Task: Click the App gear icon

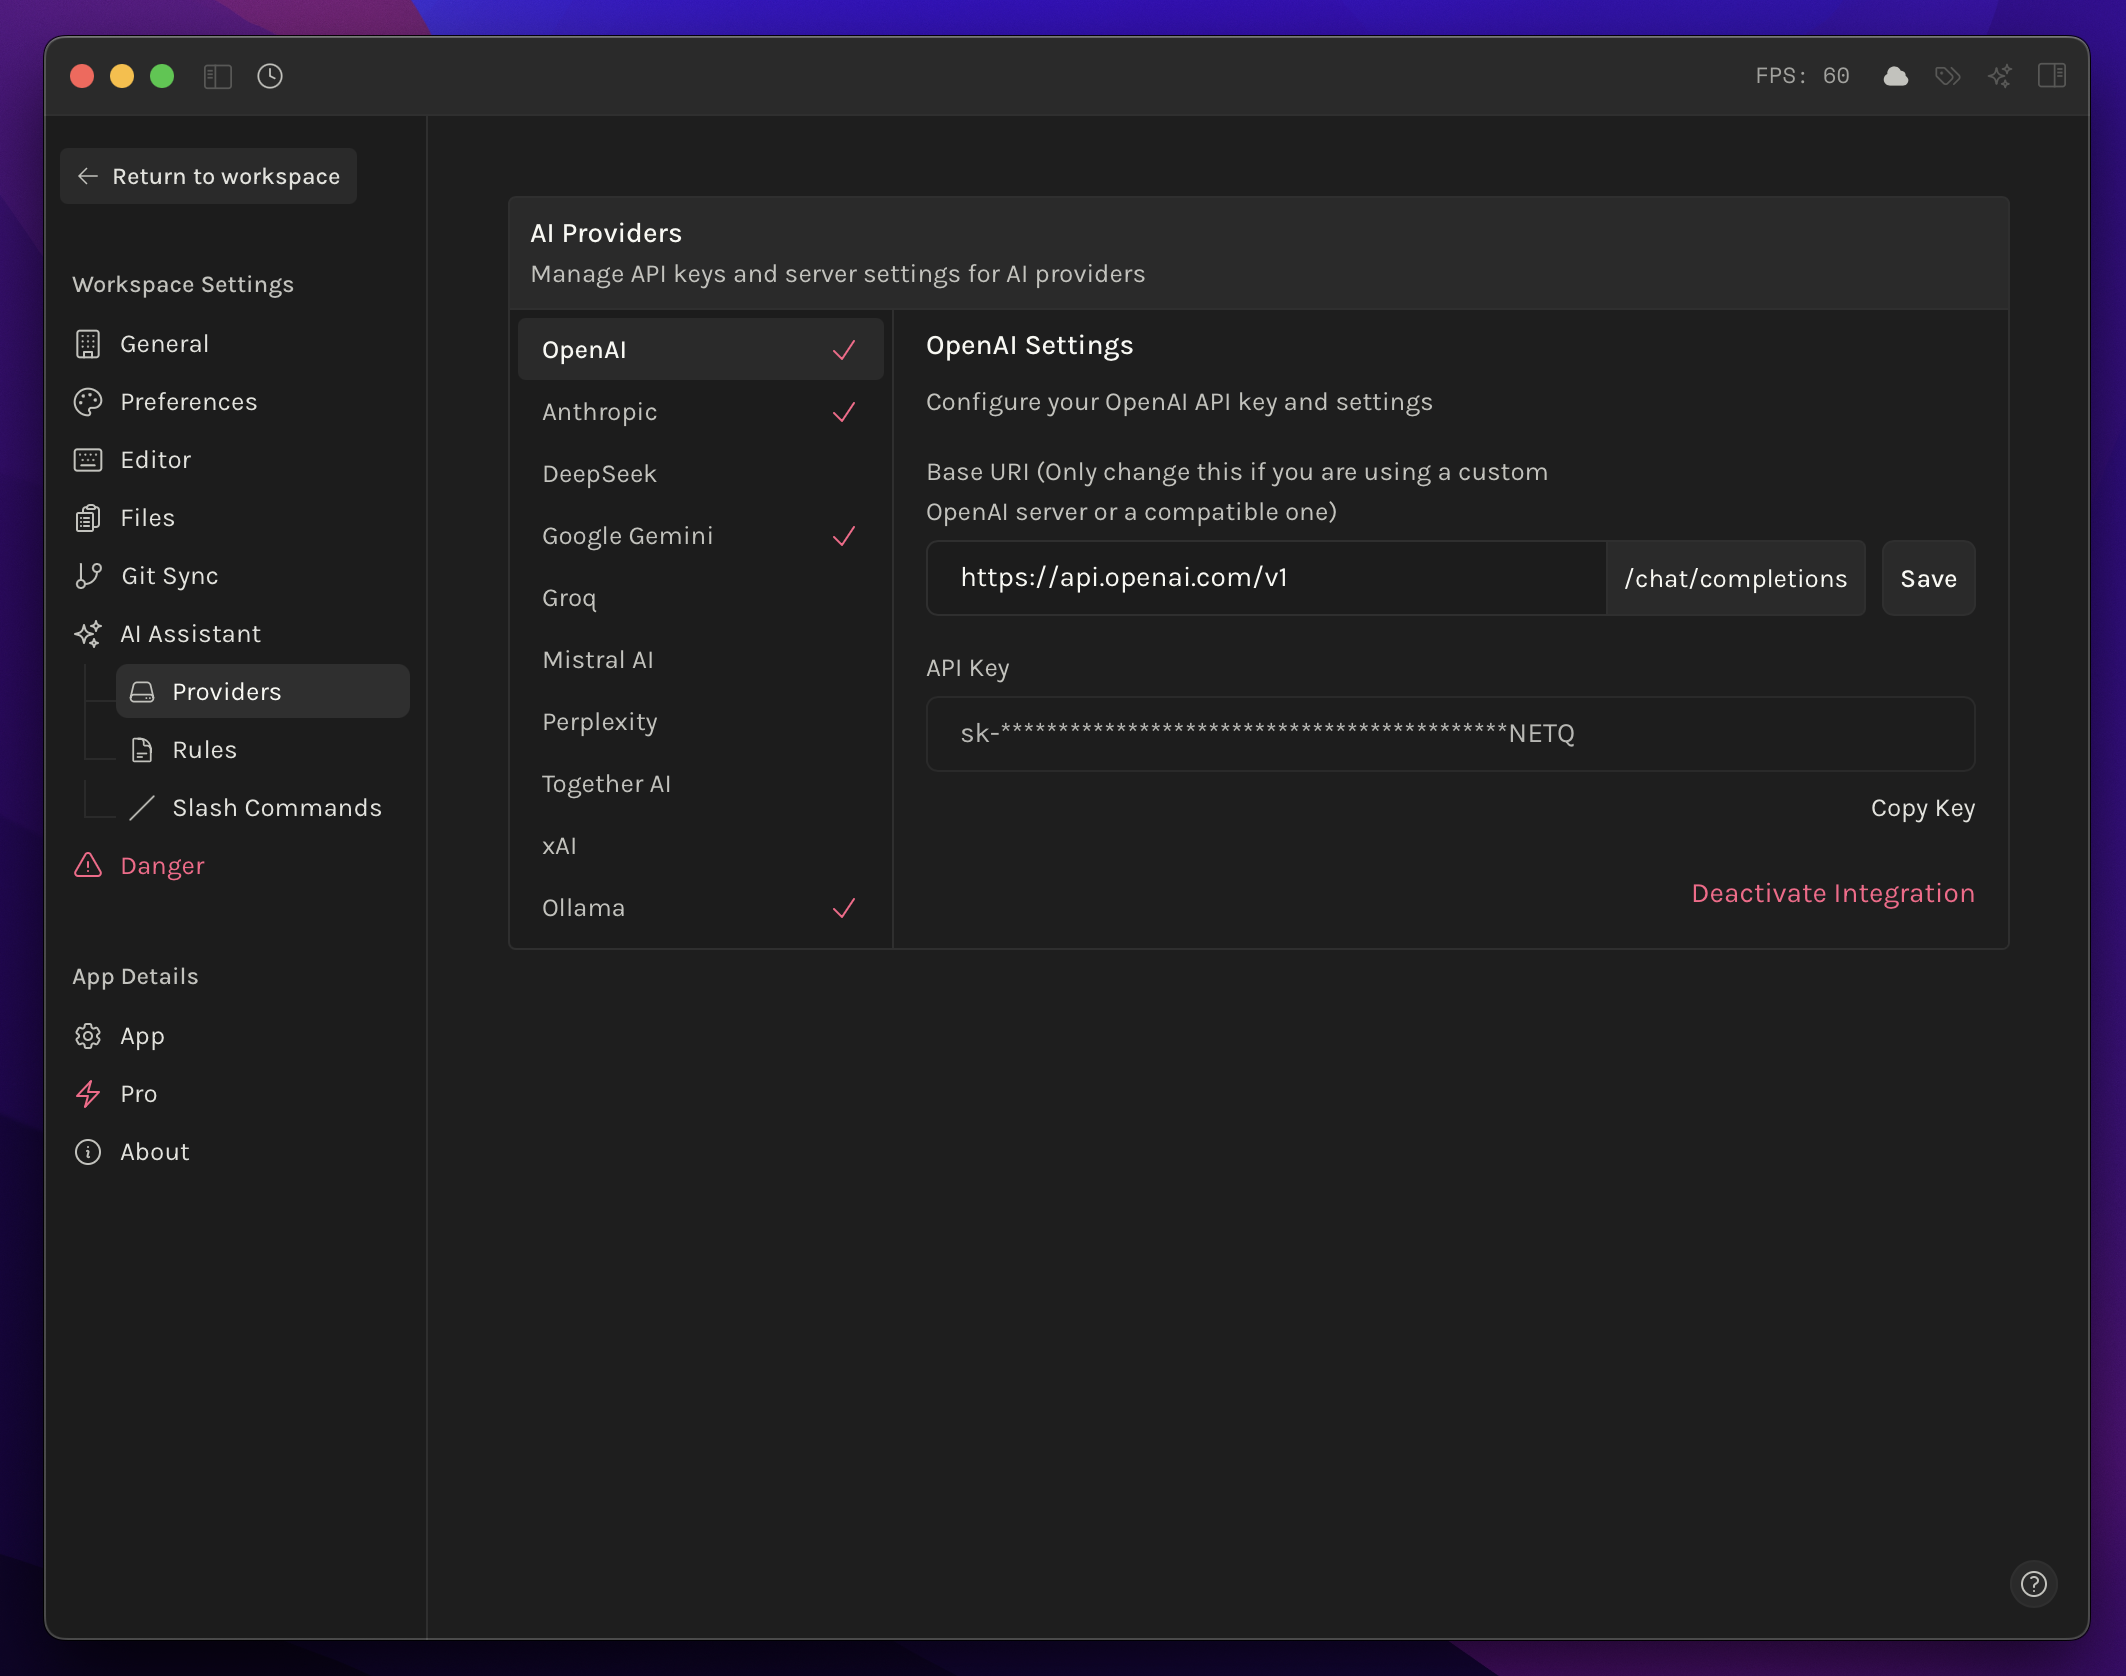Action: (x=88, y=1036)
